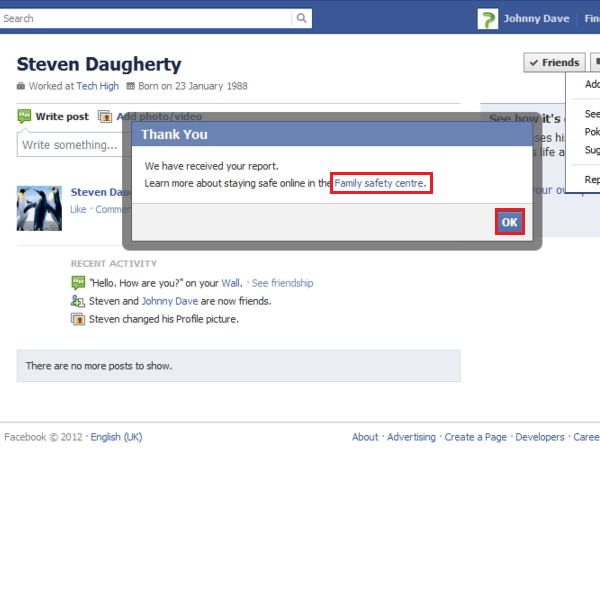Click the Steven Daugherty profile heading
This screenshot has height=600, width=600.
tap(99, 64)
